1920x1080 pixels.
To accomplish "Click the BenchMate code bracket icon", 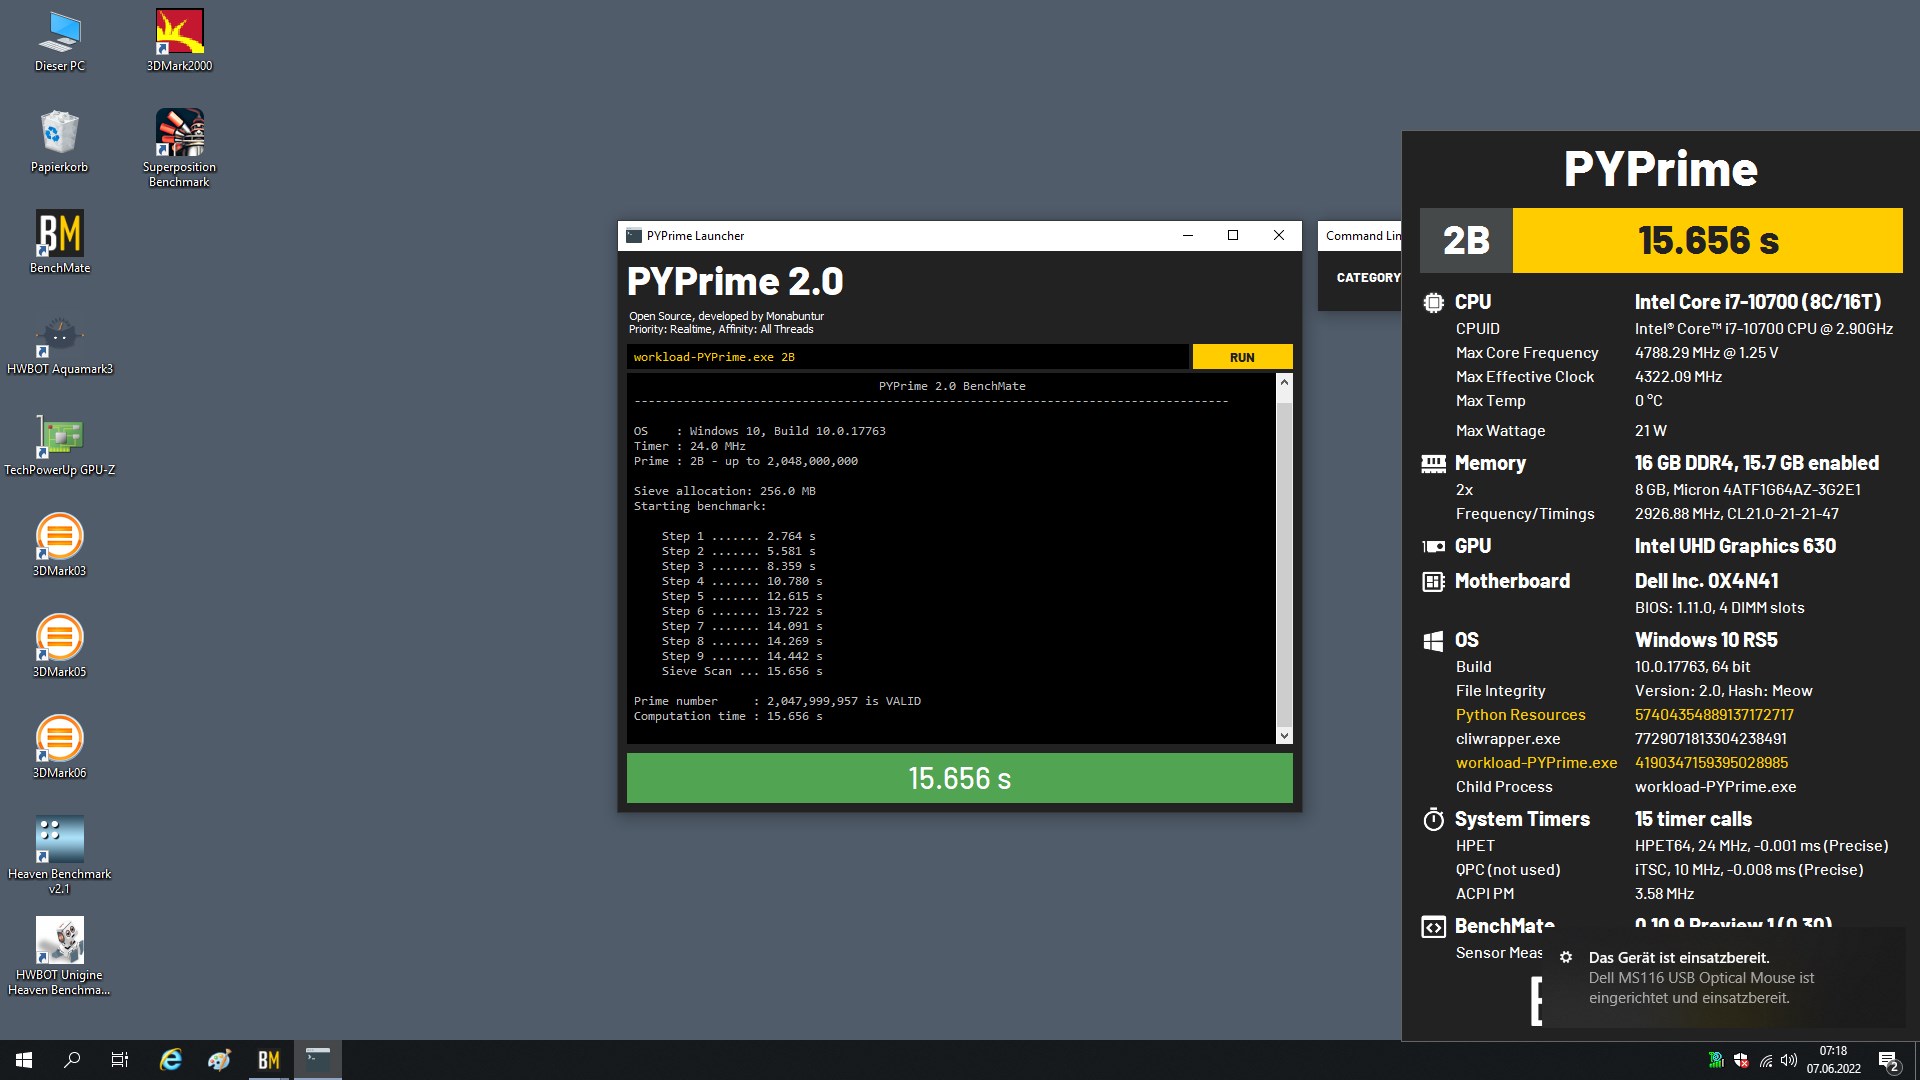I will click(1433, 926).
